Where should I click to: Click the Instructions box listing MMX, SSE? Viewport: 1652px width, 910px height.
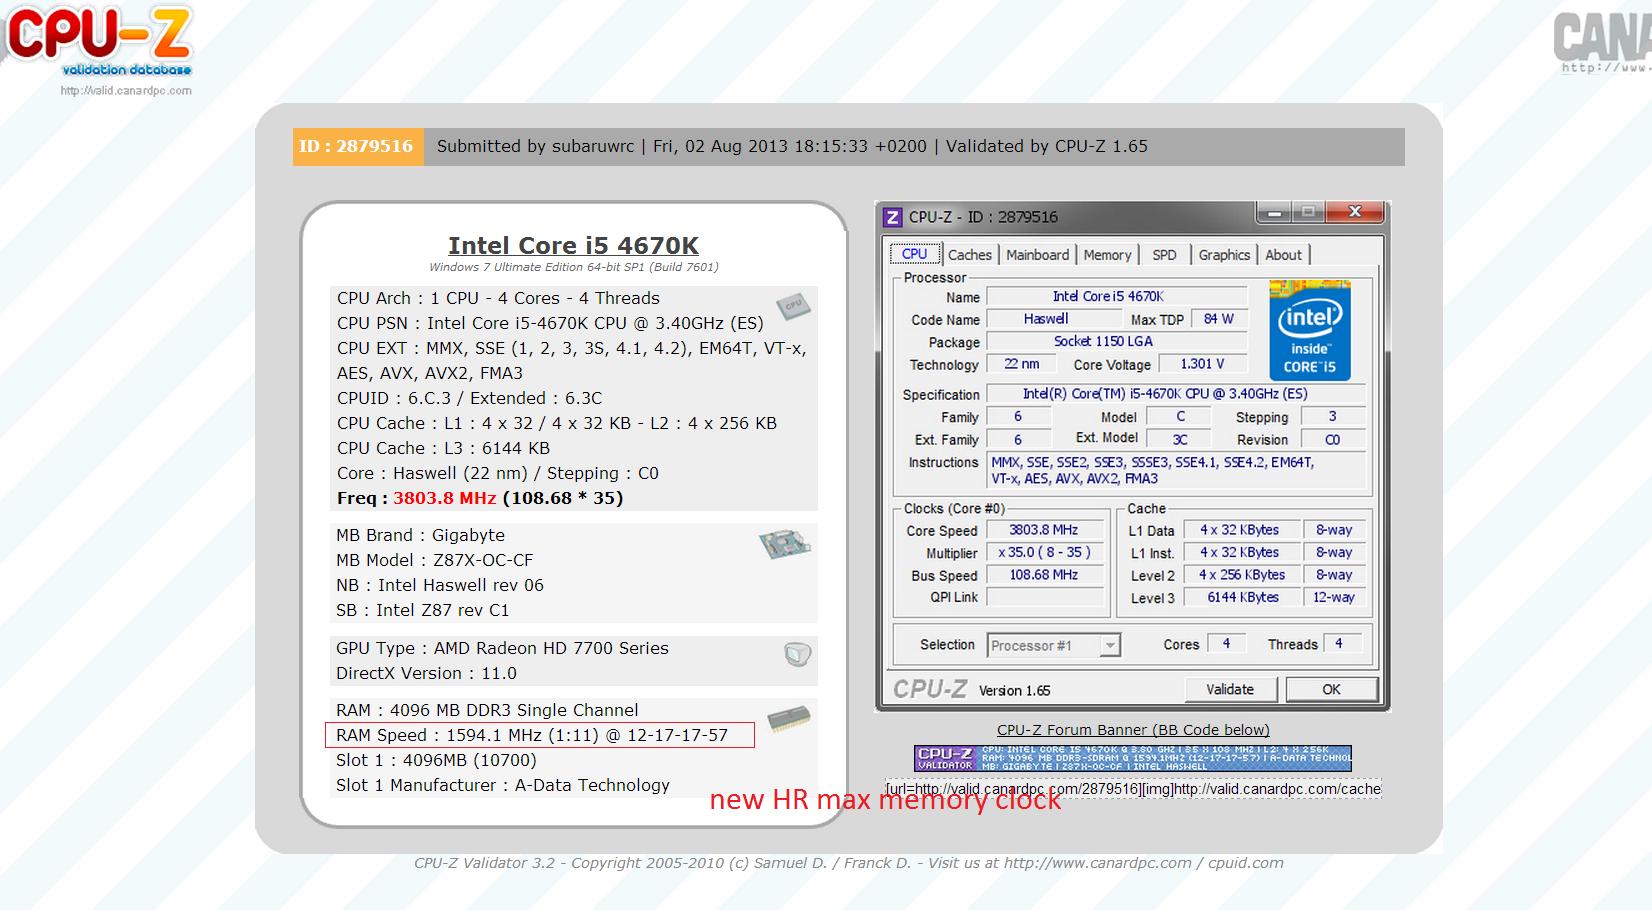click(1176, 471)
